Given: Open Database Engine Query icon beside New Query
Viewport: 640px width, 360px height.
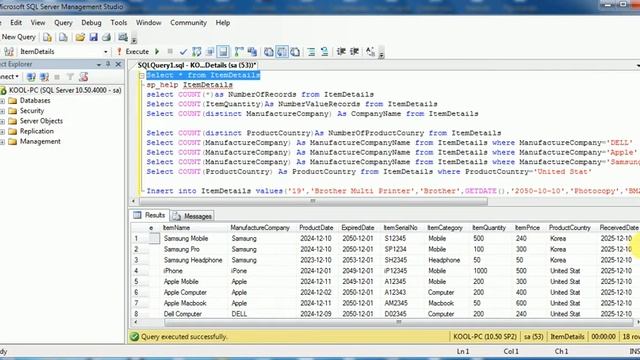Looking at the screenshot, I should point(47,38).
